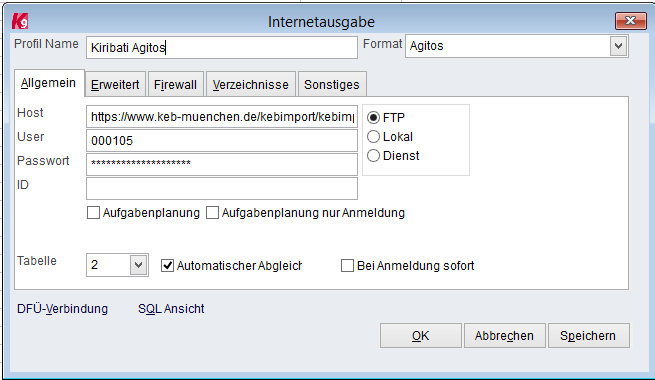Click into the empty ID field
Screen dimensions: 655x380
(222, 188)
